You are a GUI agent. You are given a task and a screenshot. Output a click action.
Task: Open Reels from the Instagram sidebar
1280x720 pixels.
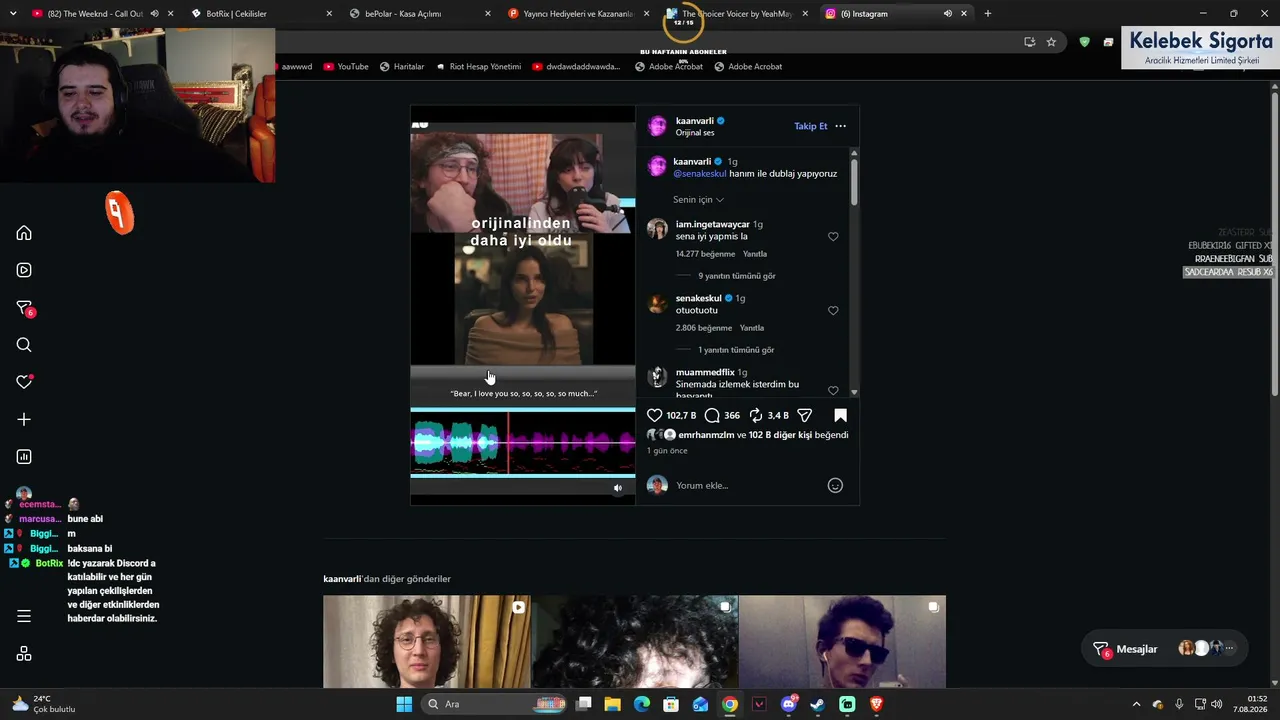[x=24, y=270]
